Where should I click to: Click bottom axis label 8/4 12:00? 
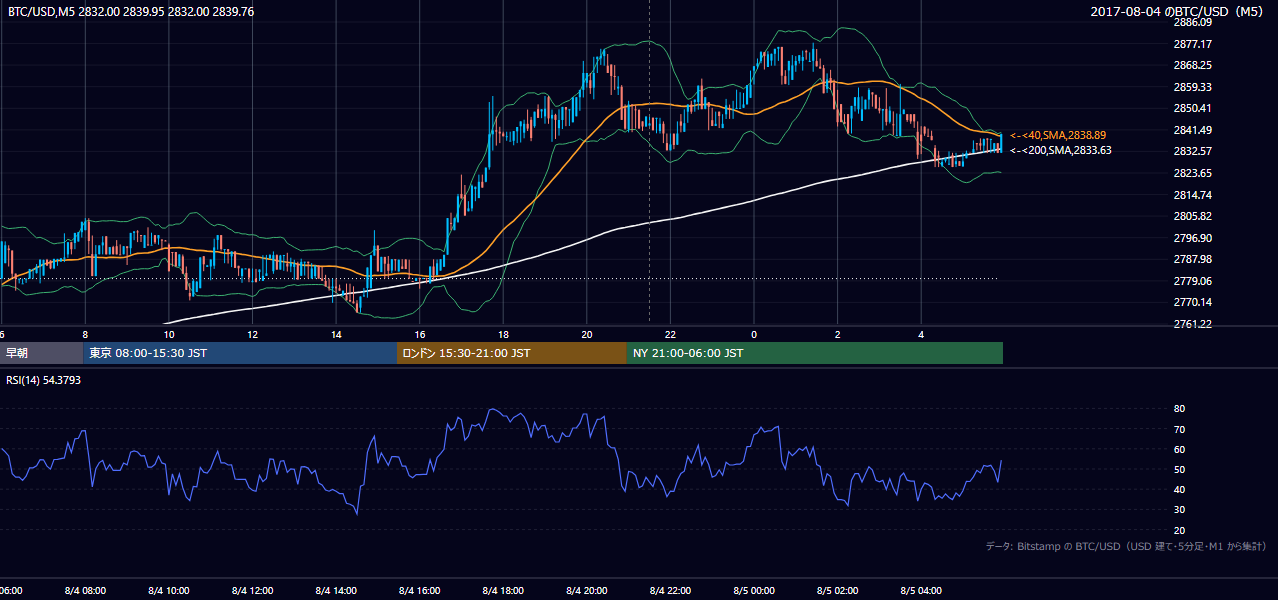click(252, 591)
